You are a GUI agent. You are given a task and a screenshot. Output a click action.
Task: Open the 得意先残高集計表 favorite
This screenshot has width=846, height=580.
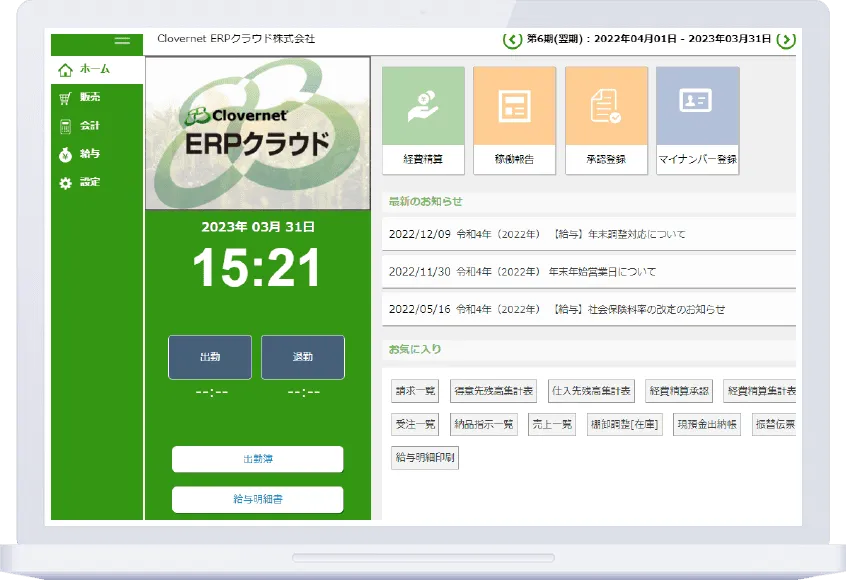pyautogui.click(x=493, y=391)
